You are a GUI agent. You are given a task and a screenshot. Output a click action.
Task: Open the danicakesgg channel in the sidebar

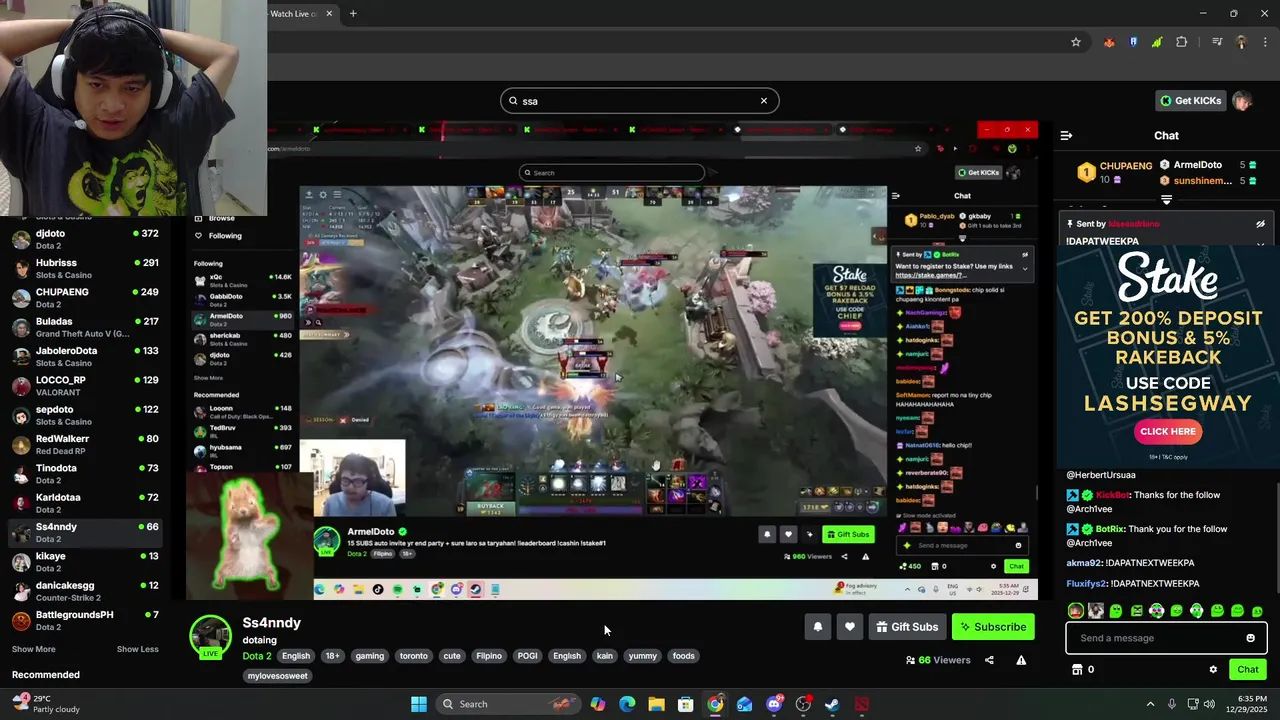(x=84, y=591)
